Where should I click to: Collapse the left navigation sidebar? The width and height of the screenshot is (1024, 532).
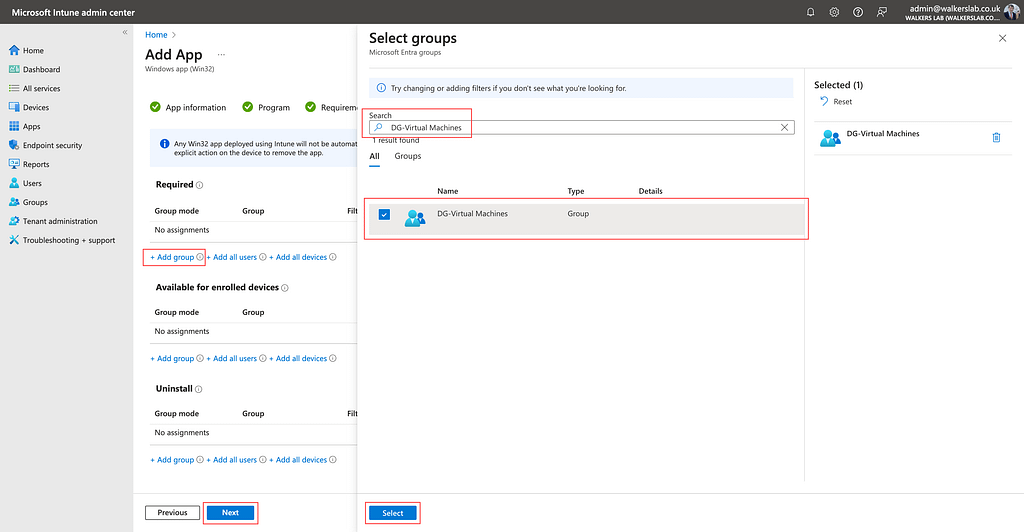(125, 33)
